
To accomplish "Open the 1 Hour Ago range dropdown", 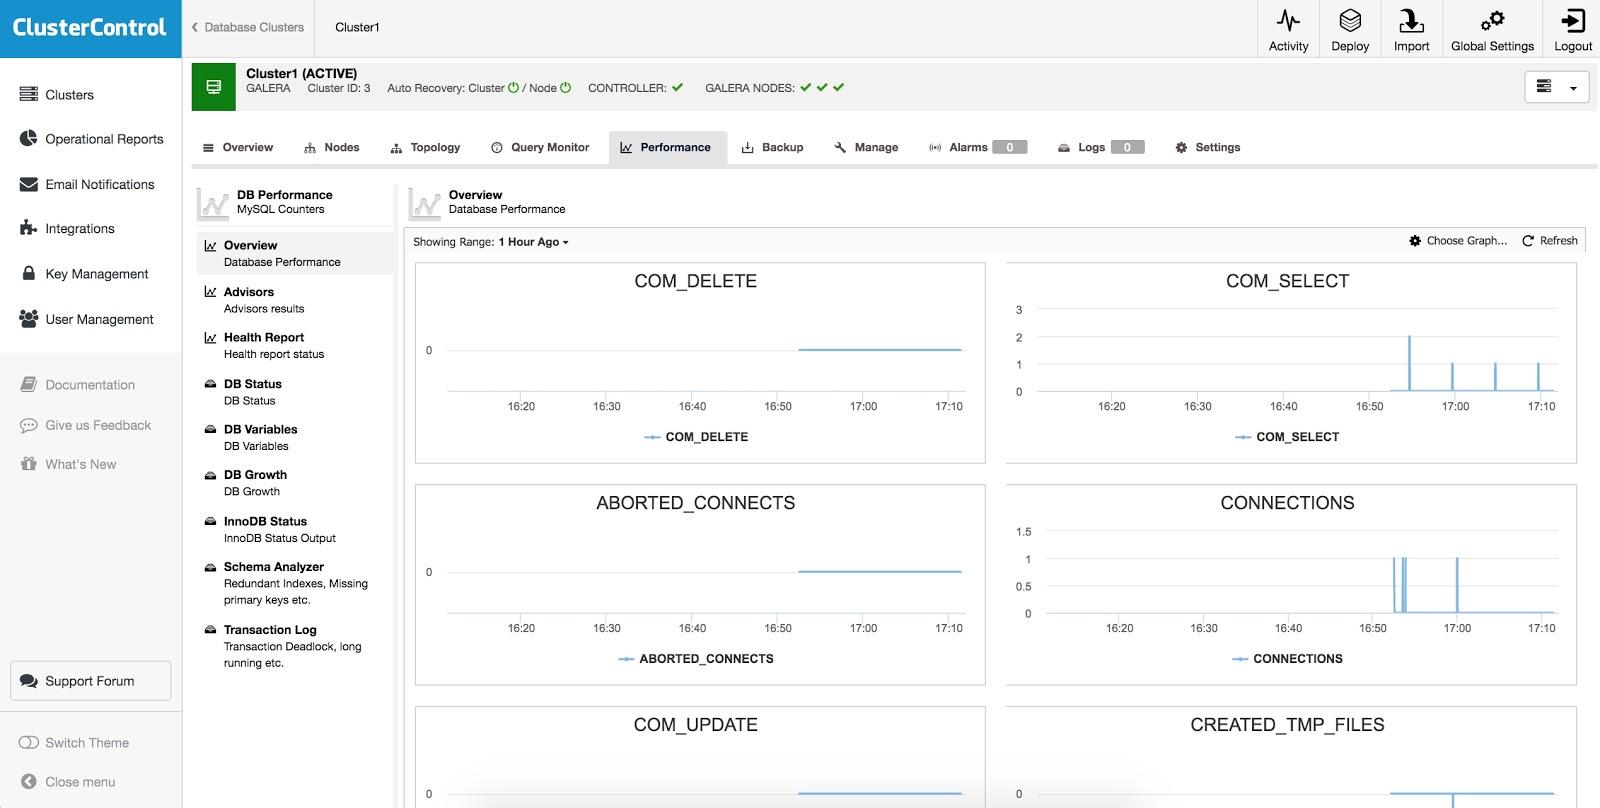I will coord(533,242).
